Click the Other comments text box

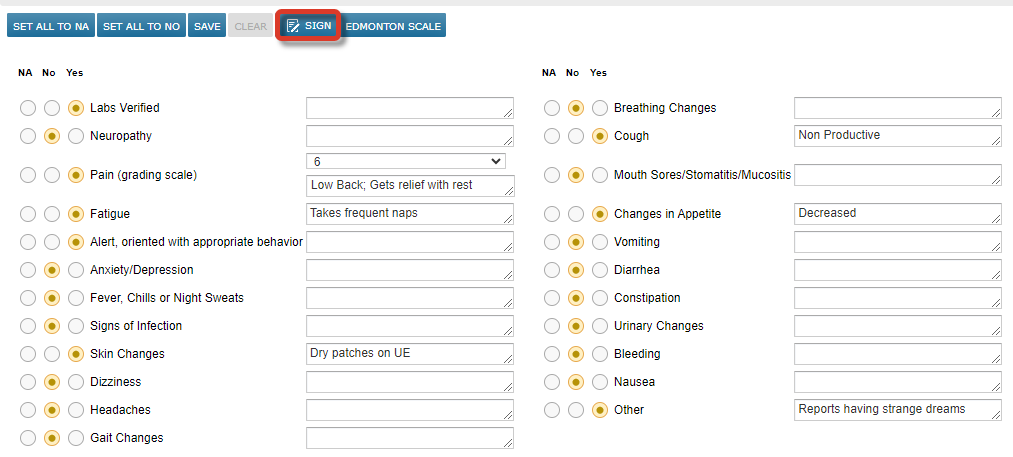pyautogui.click(x=896, y=410)
